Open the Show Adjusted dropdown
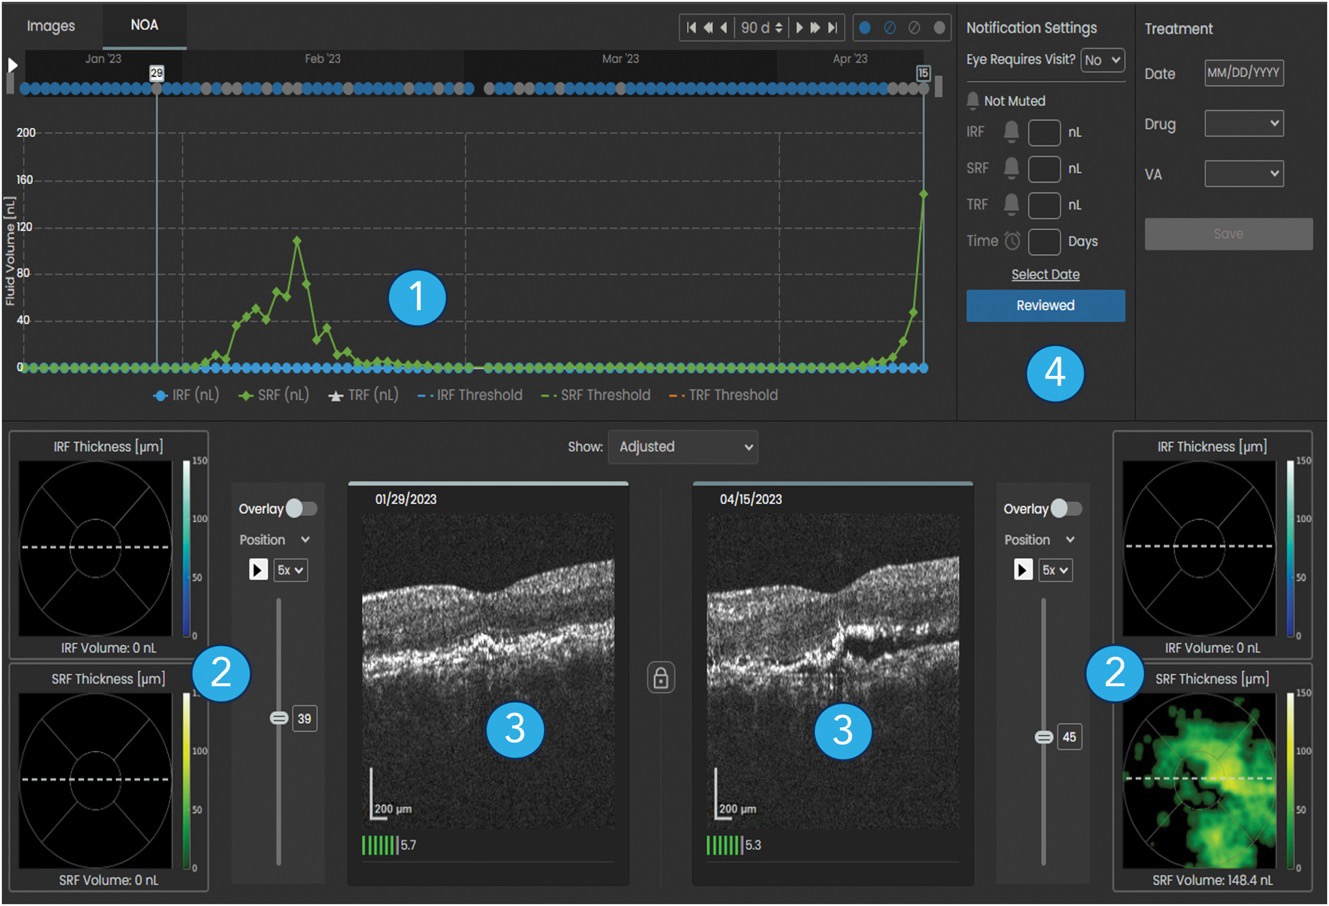 pyautogui.click(x=683, y=447)
